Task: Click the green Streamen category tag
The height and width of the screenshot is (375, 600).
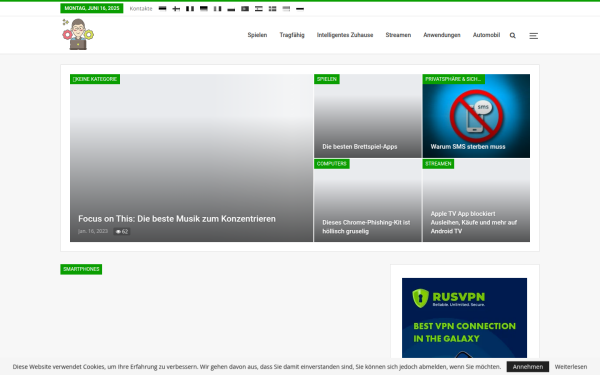Action: coord(438,164)
